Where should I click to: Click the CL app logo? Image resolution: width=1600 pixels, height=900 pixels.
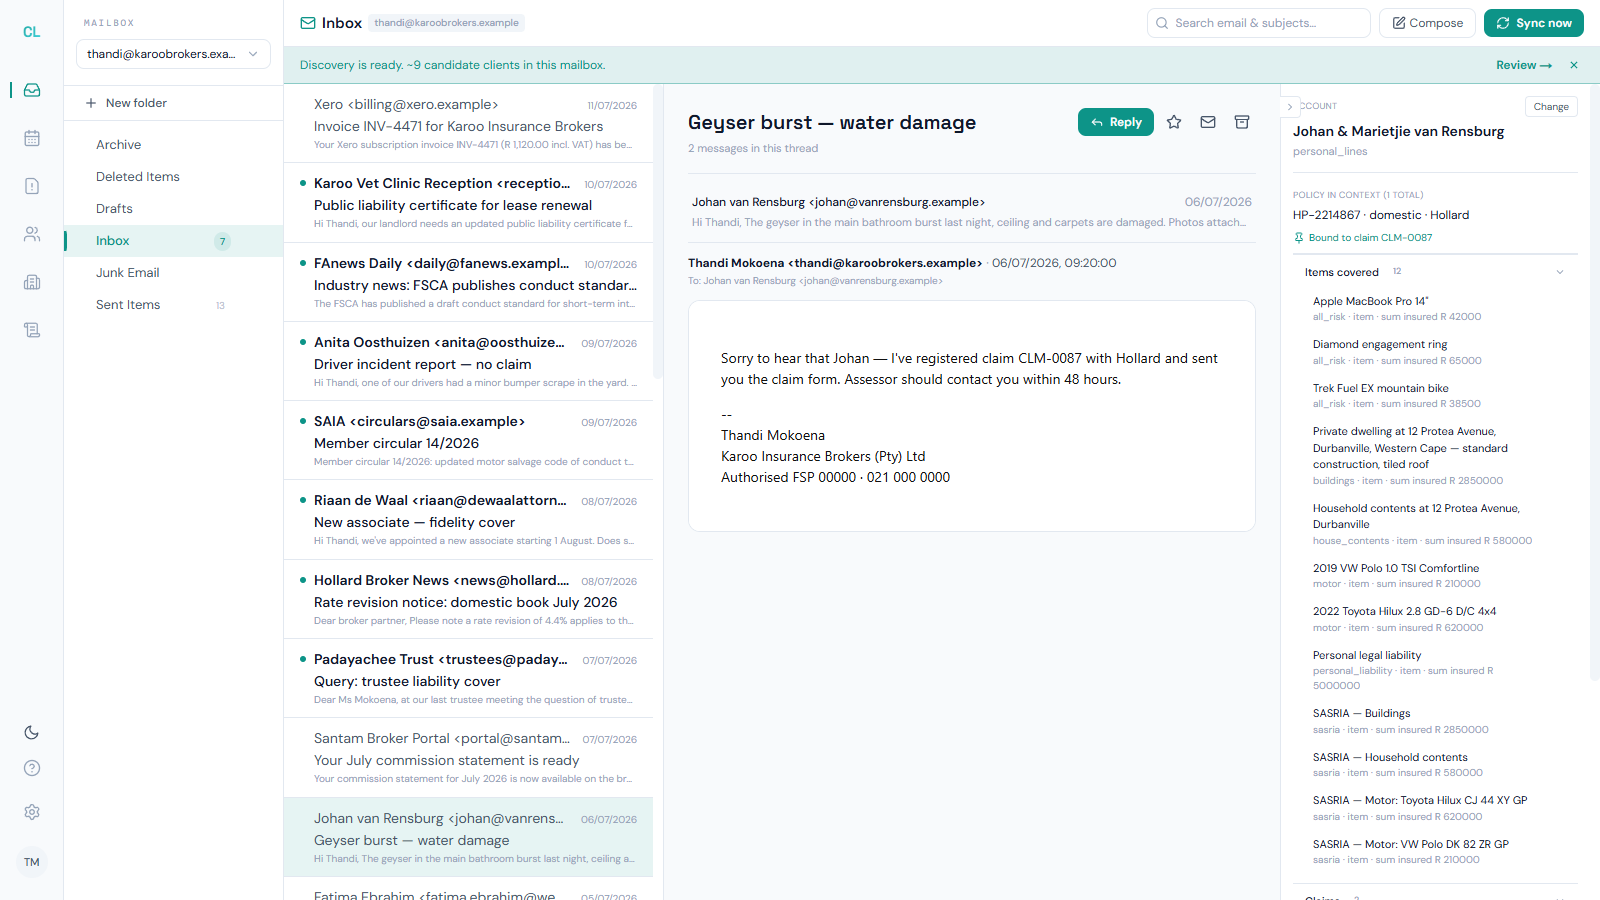pos(32,32)
